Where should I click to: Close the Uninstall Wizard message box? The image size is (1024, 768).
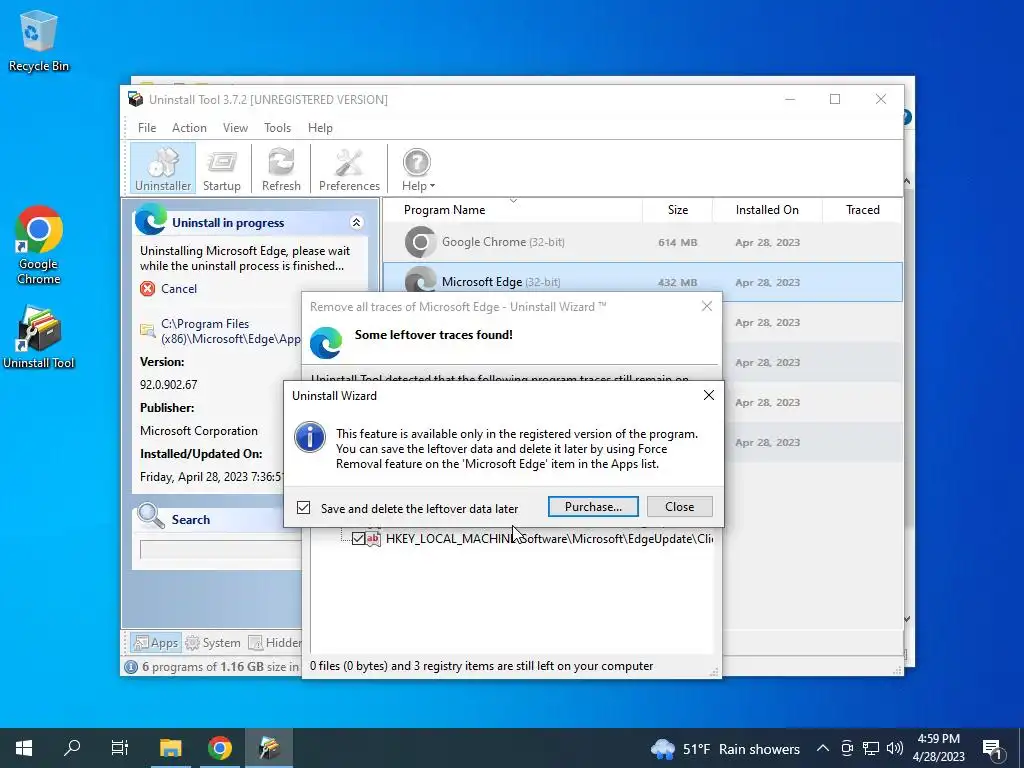tap(709, 395)
